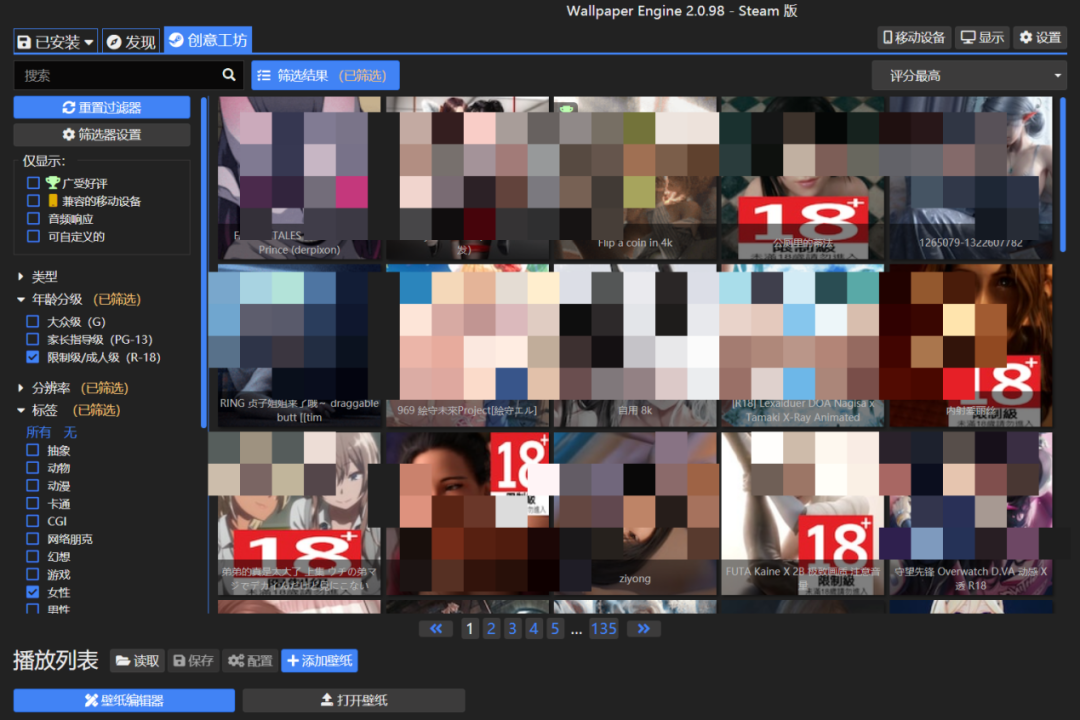Image resolution: width=1080 pixels, height=720 pixels.
Task: Enable 音频响应 checkbox
Action: [33, 218]
